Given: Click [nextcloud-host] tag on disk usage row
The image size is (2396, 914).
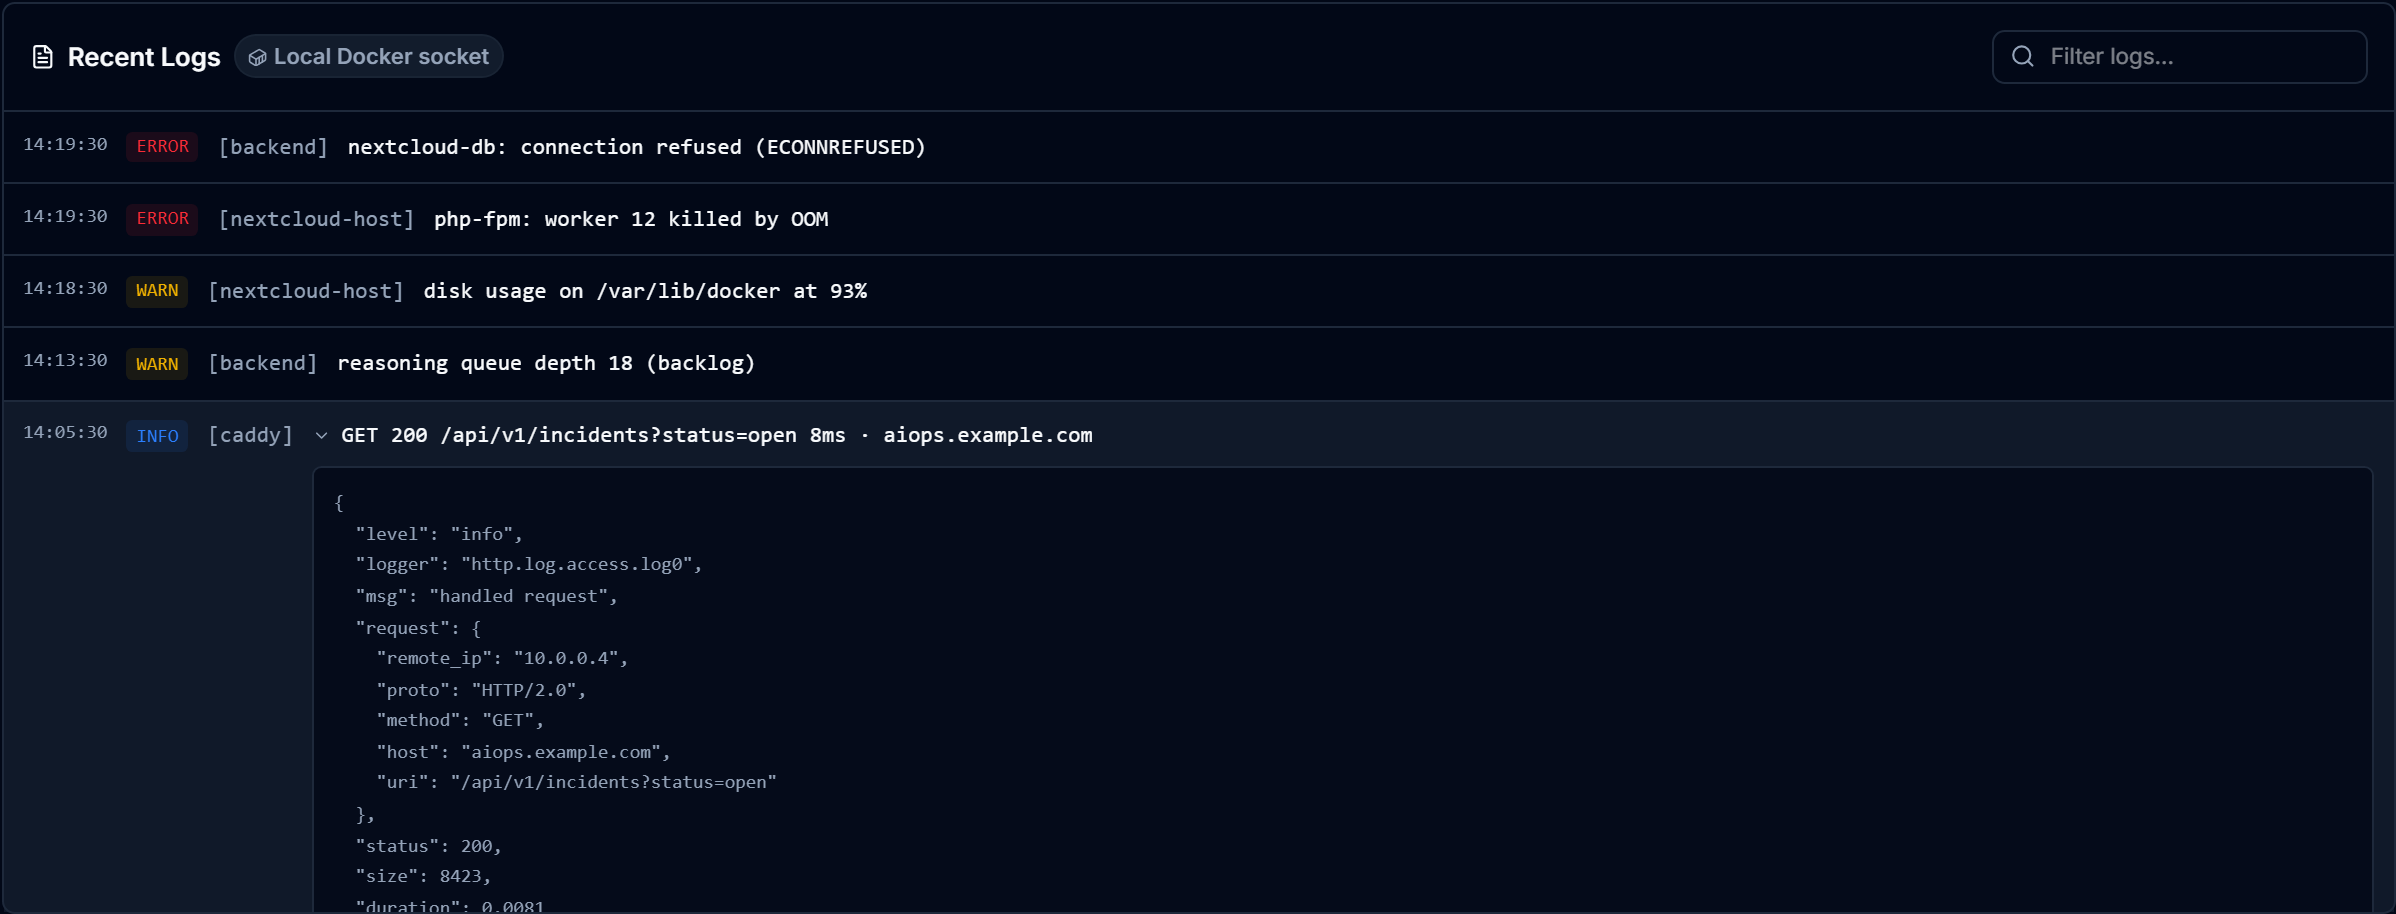Looking at the screenshot, I should tap(306, 291).
